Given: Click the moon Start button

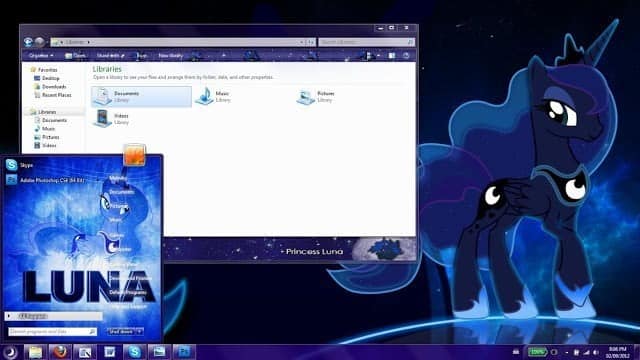Looking at the screenshot, I should point(9,352).
